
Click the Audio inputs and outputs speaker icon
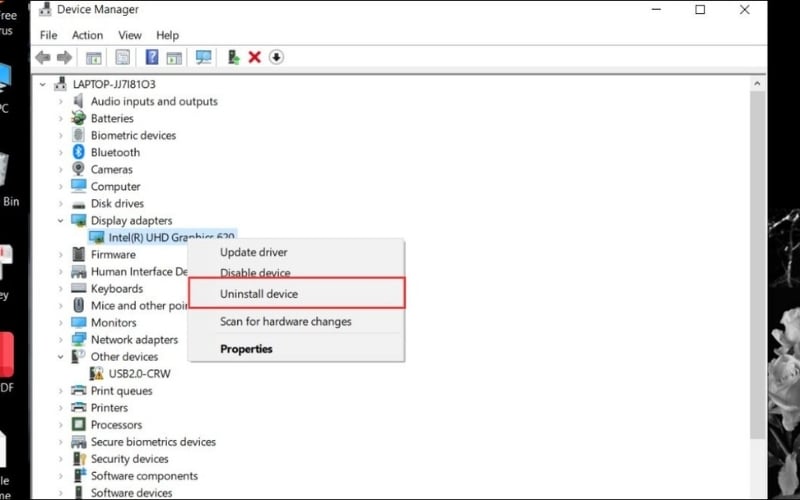[x=79, y=101]
